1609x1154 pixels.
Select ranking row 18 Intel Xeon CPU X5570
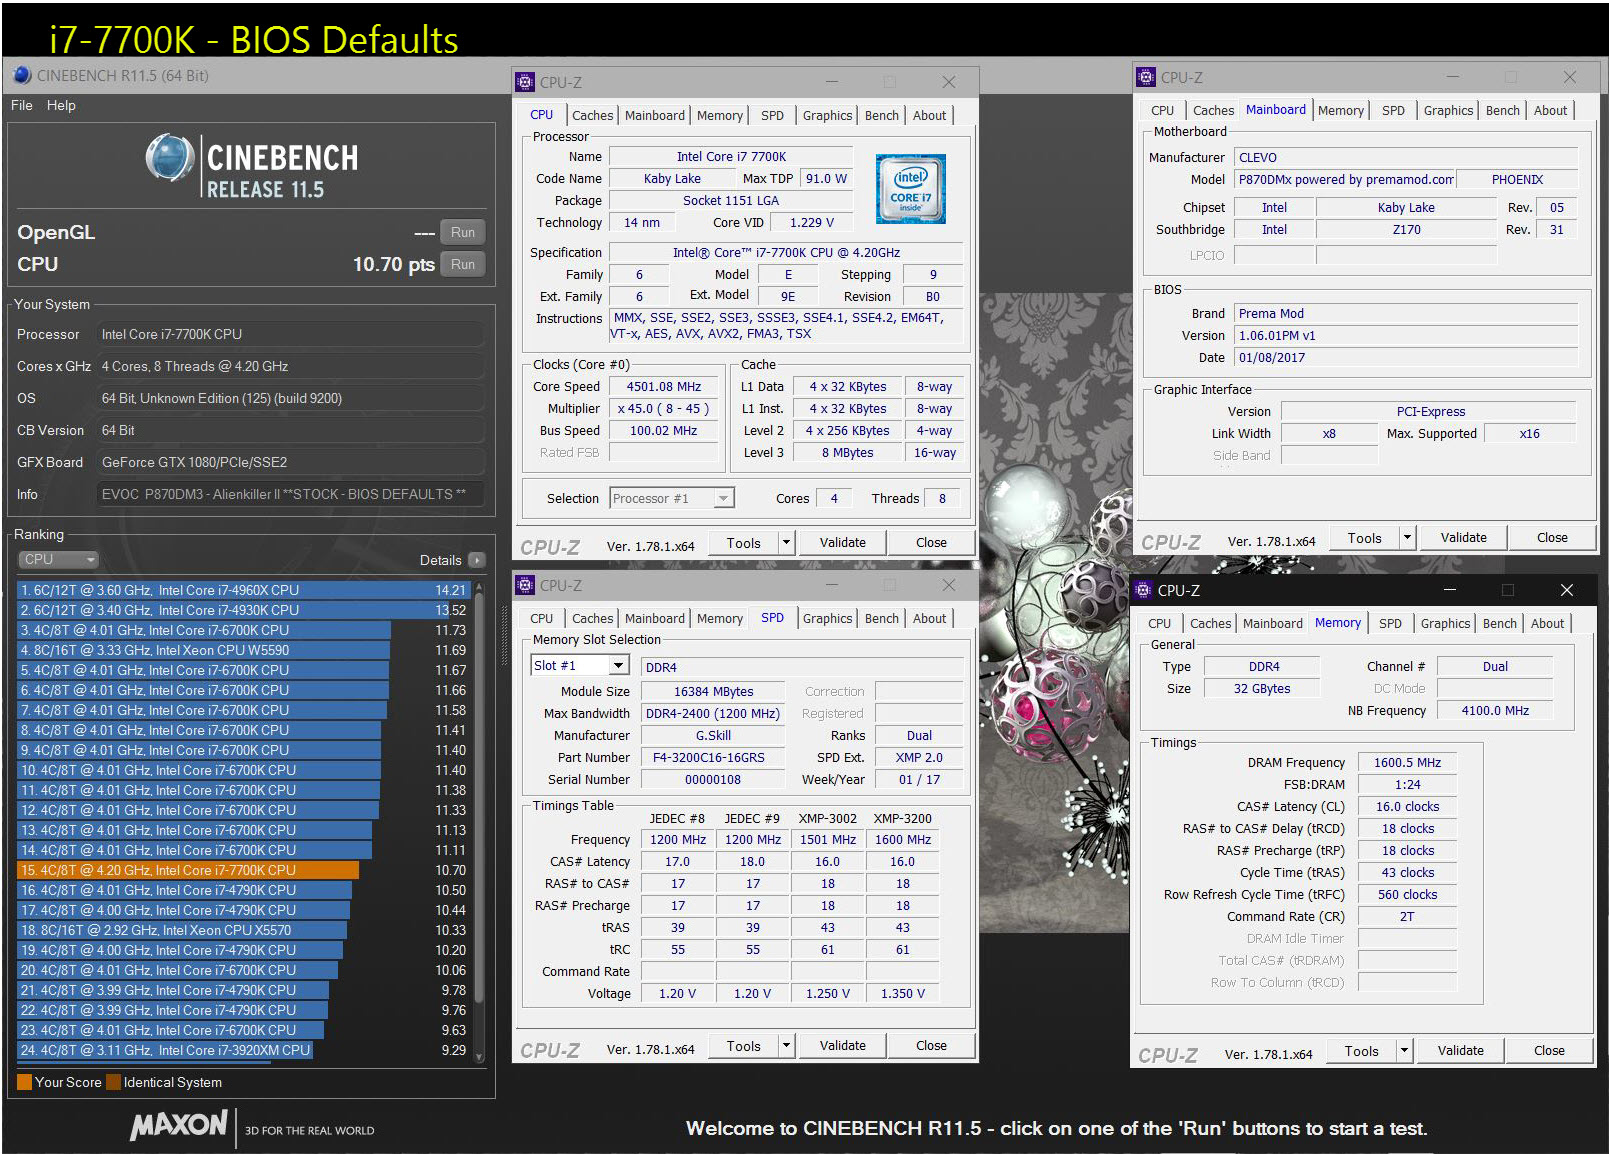[244, 930]
